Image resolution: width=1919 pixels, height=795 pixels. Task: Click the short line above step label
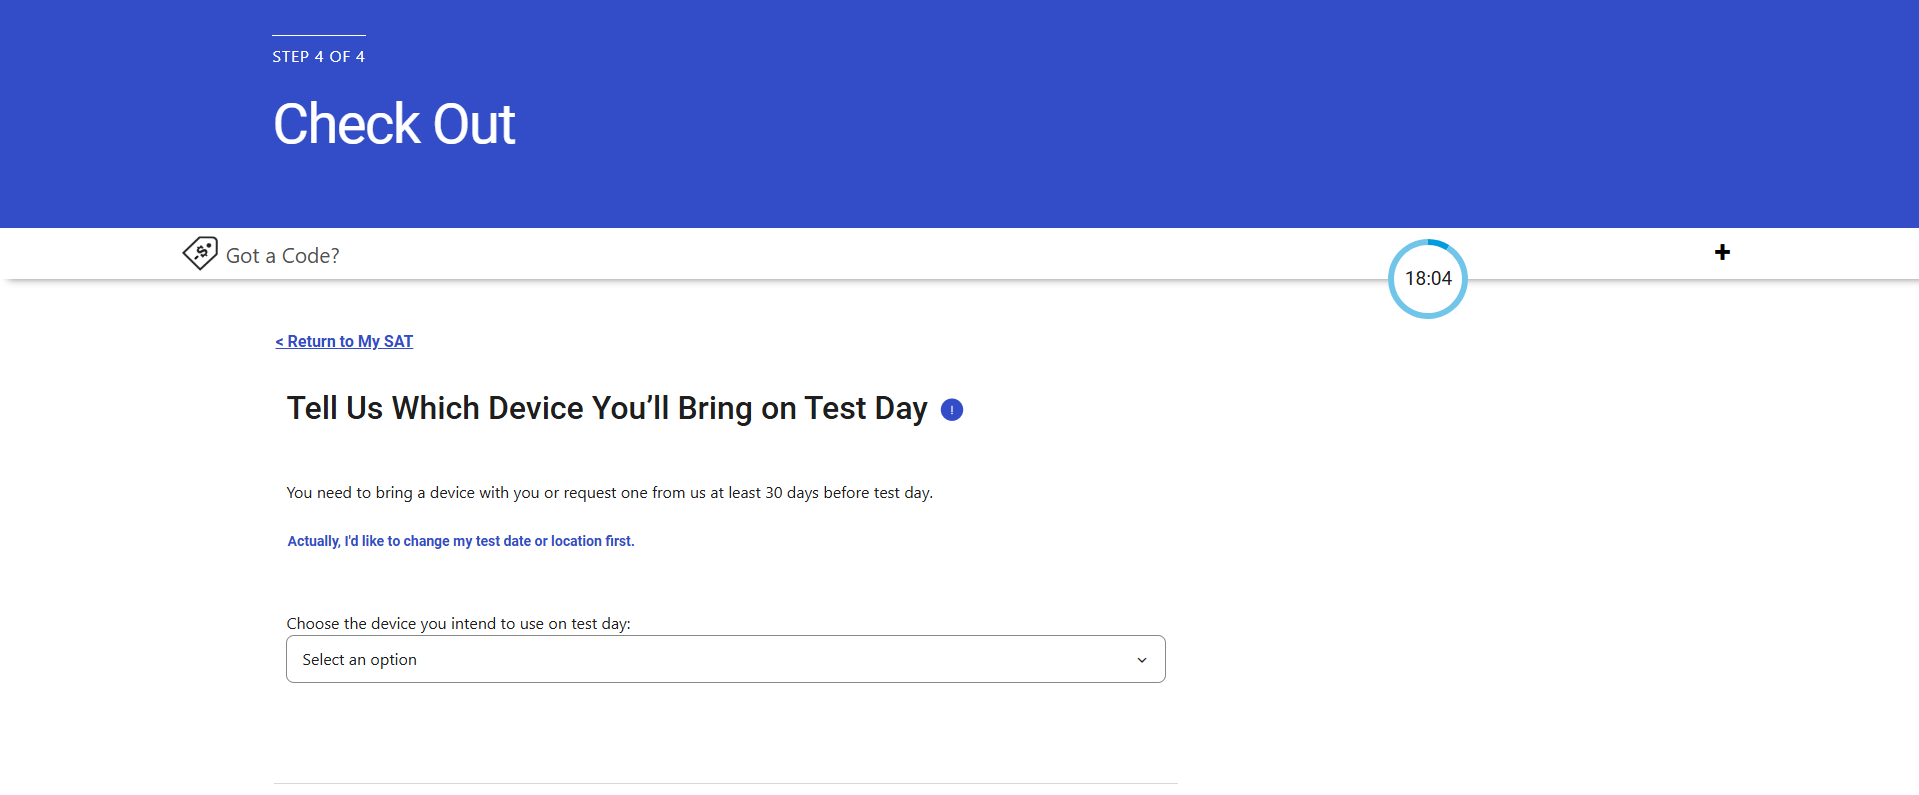(318, 36)
